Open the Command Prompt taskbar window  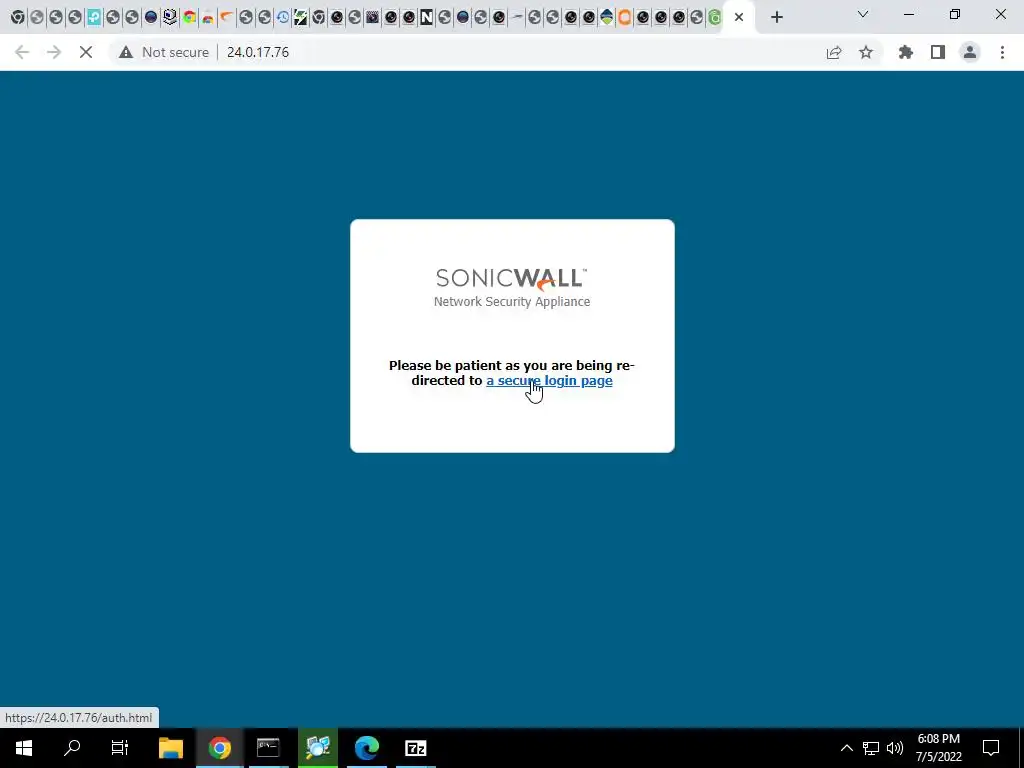[x=268, y=748]
